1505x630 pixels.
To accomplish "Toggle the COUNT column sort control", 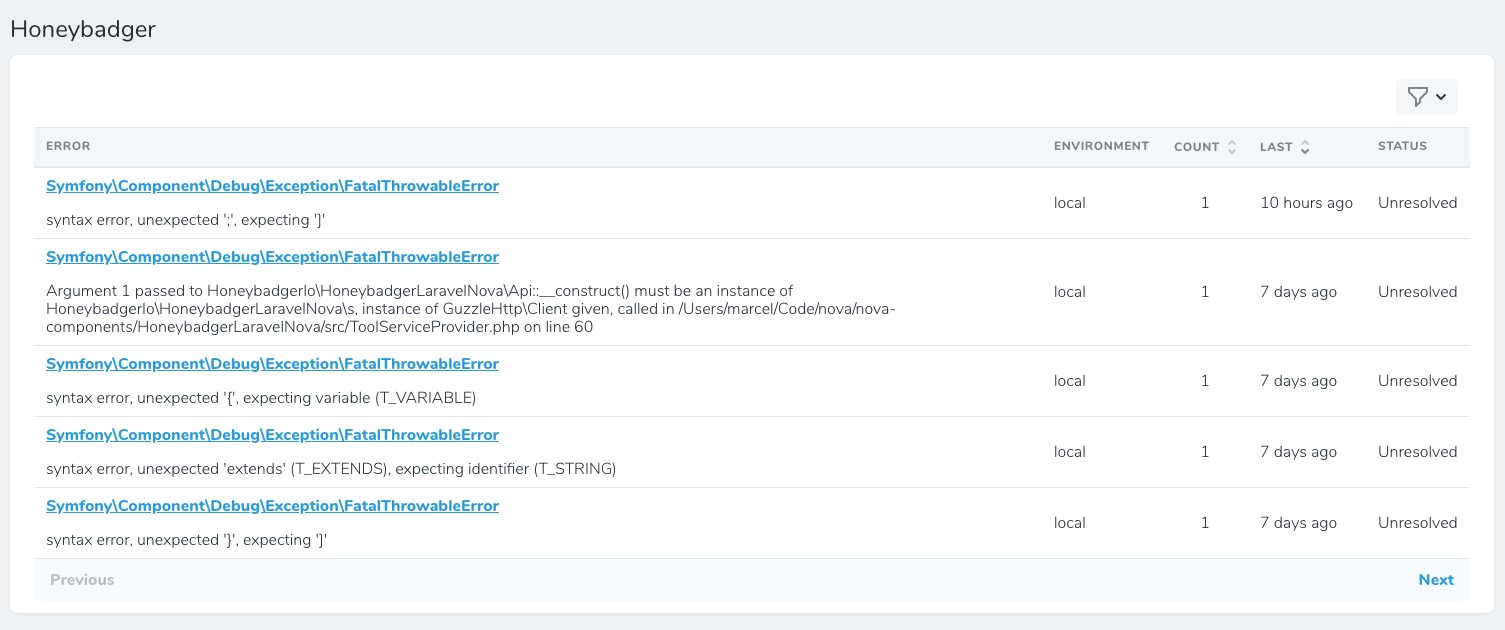I will 1233,146.
